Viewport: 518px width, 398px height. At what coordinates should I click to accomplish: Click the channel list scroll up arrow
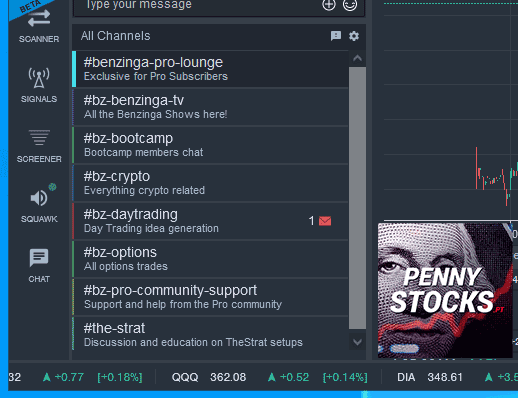357,59
